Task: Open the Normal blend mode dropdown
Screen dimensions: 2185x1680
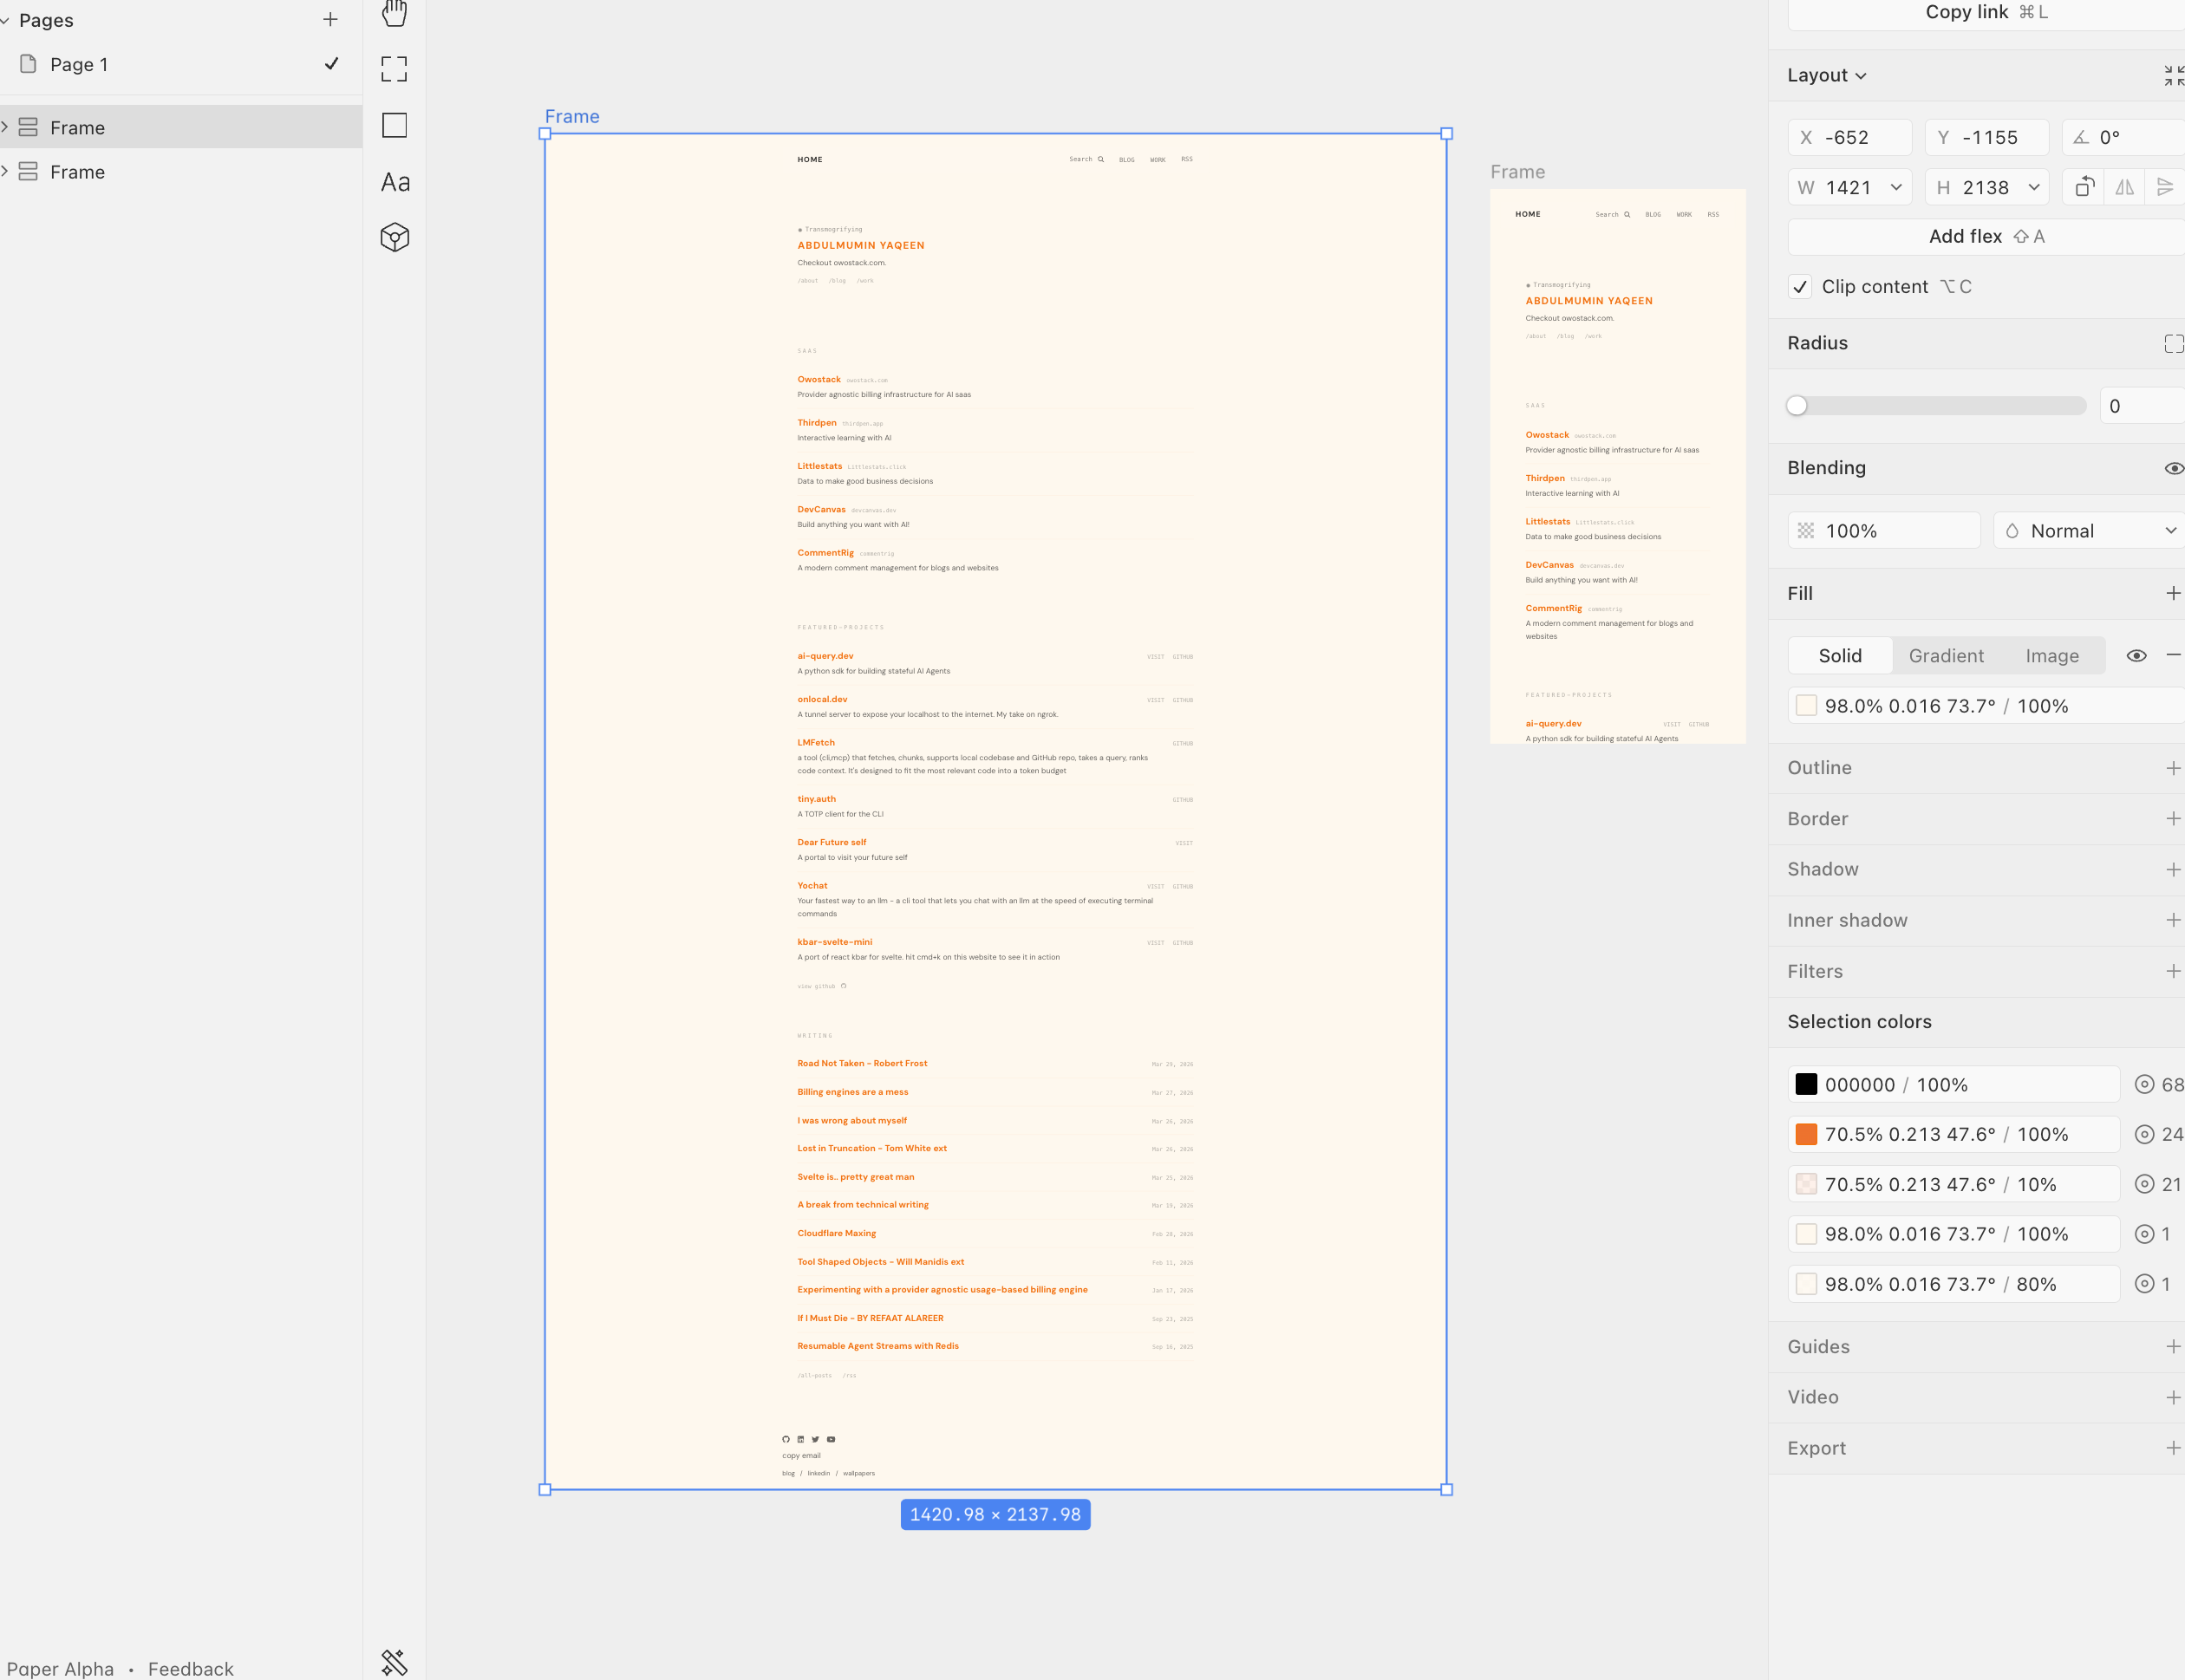Action: click(x=2090, y=531)
